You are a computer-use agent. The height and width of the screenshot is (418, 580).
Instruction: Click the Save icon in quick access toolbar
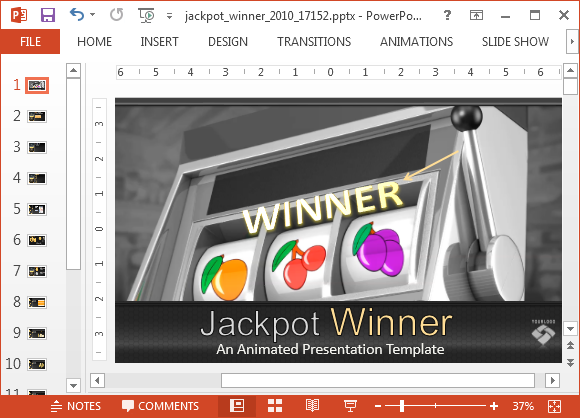pos(48,15)
